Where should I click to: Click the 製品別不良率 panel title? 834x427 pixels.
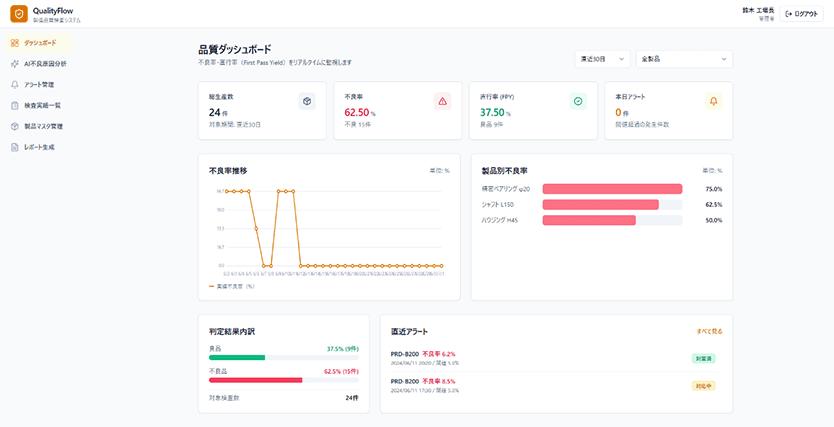tap(505, 171)
